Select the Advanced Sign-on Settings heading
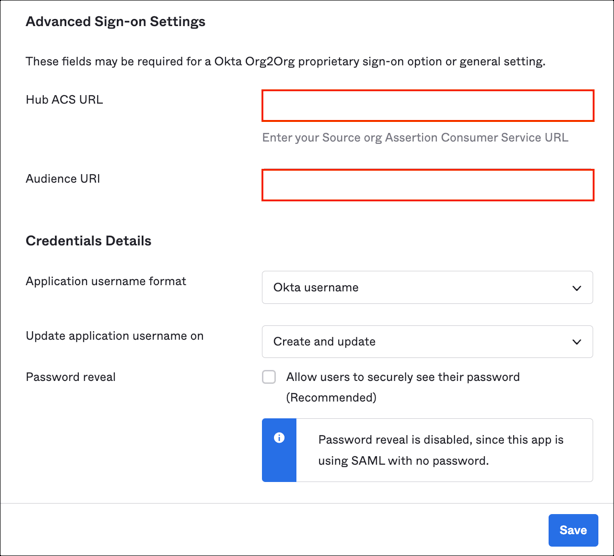The image size is (614, 556). tap(115, 21)
